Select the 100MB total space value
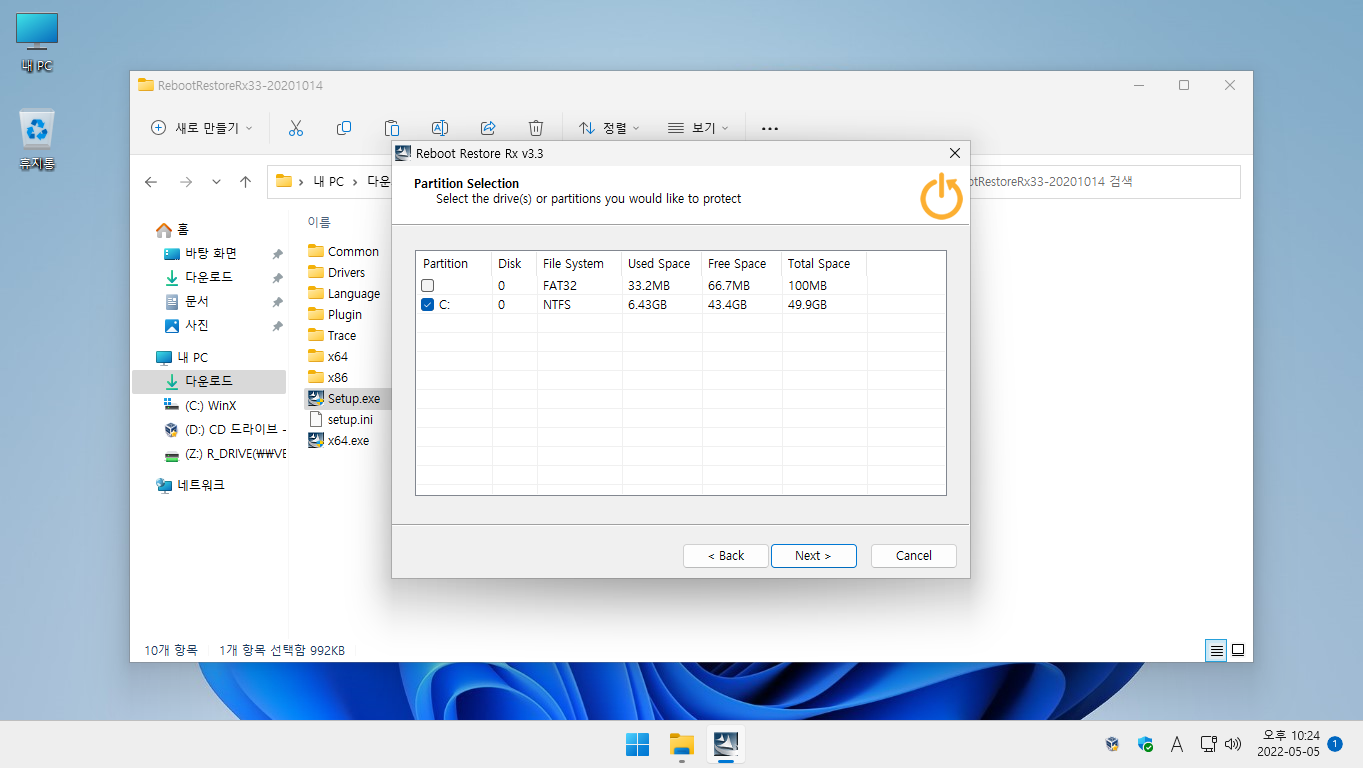 click(806, 286)
